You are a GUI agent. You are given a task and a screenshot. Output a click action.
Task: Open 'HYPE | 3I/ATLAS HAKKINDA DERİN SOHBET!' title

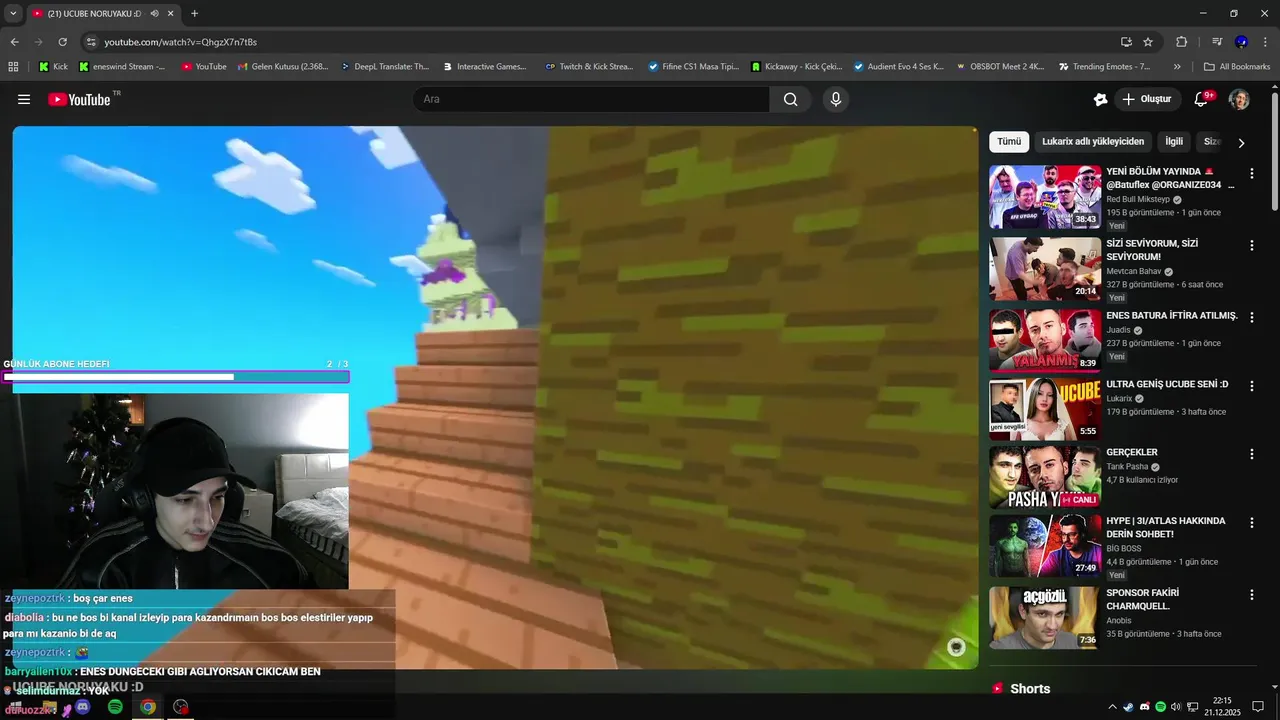(x=1166, y=527)
